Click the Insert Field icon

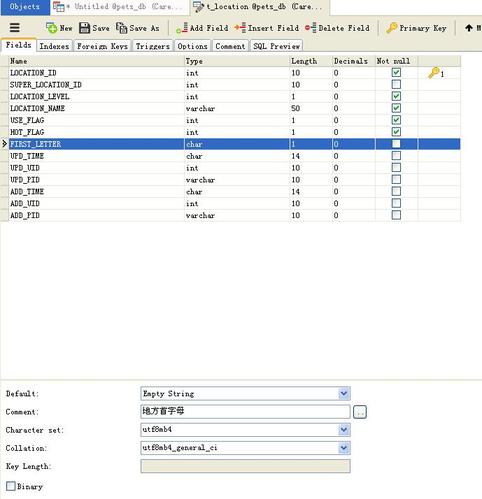240,28
